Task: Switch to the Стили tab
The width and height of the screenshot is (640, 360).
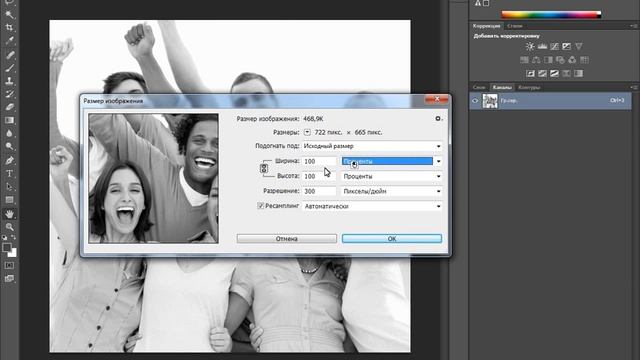Action: point(515,26)
